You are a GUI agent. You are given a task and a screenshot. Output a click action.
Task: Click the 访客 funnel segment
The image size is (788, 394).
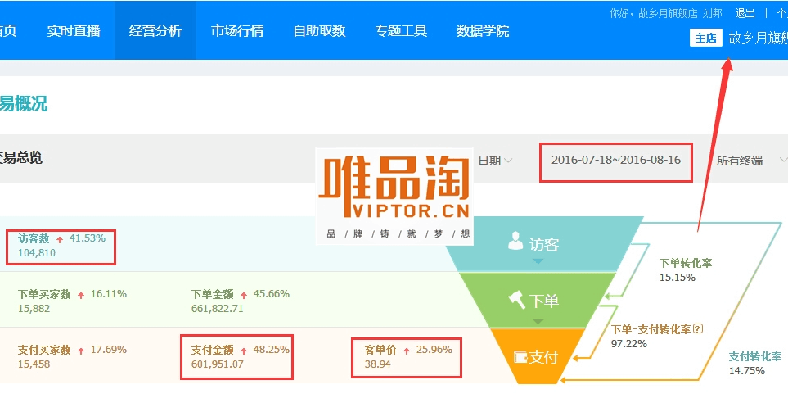pos(544,244)
